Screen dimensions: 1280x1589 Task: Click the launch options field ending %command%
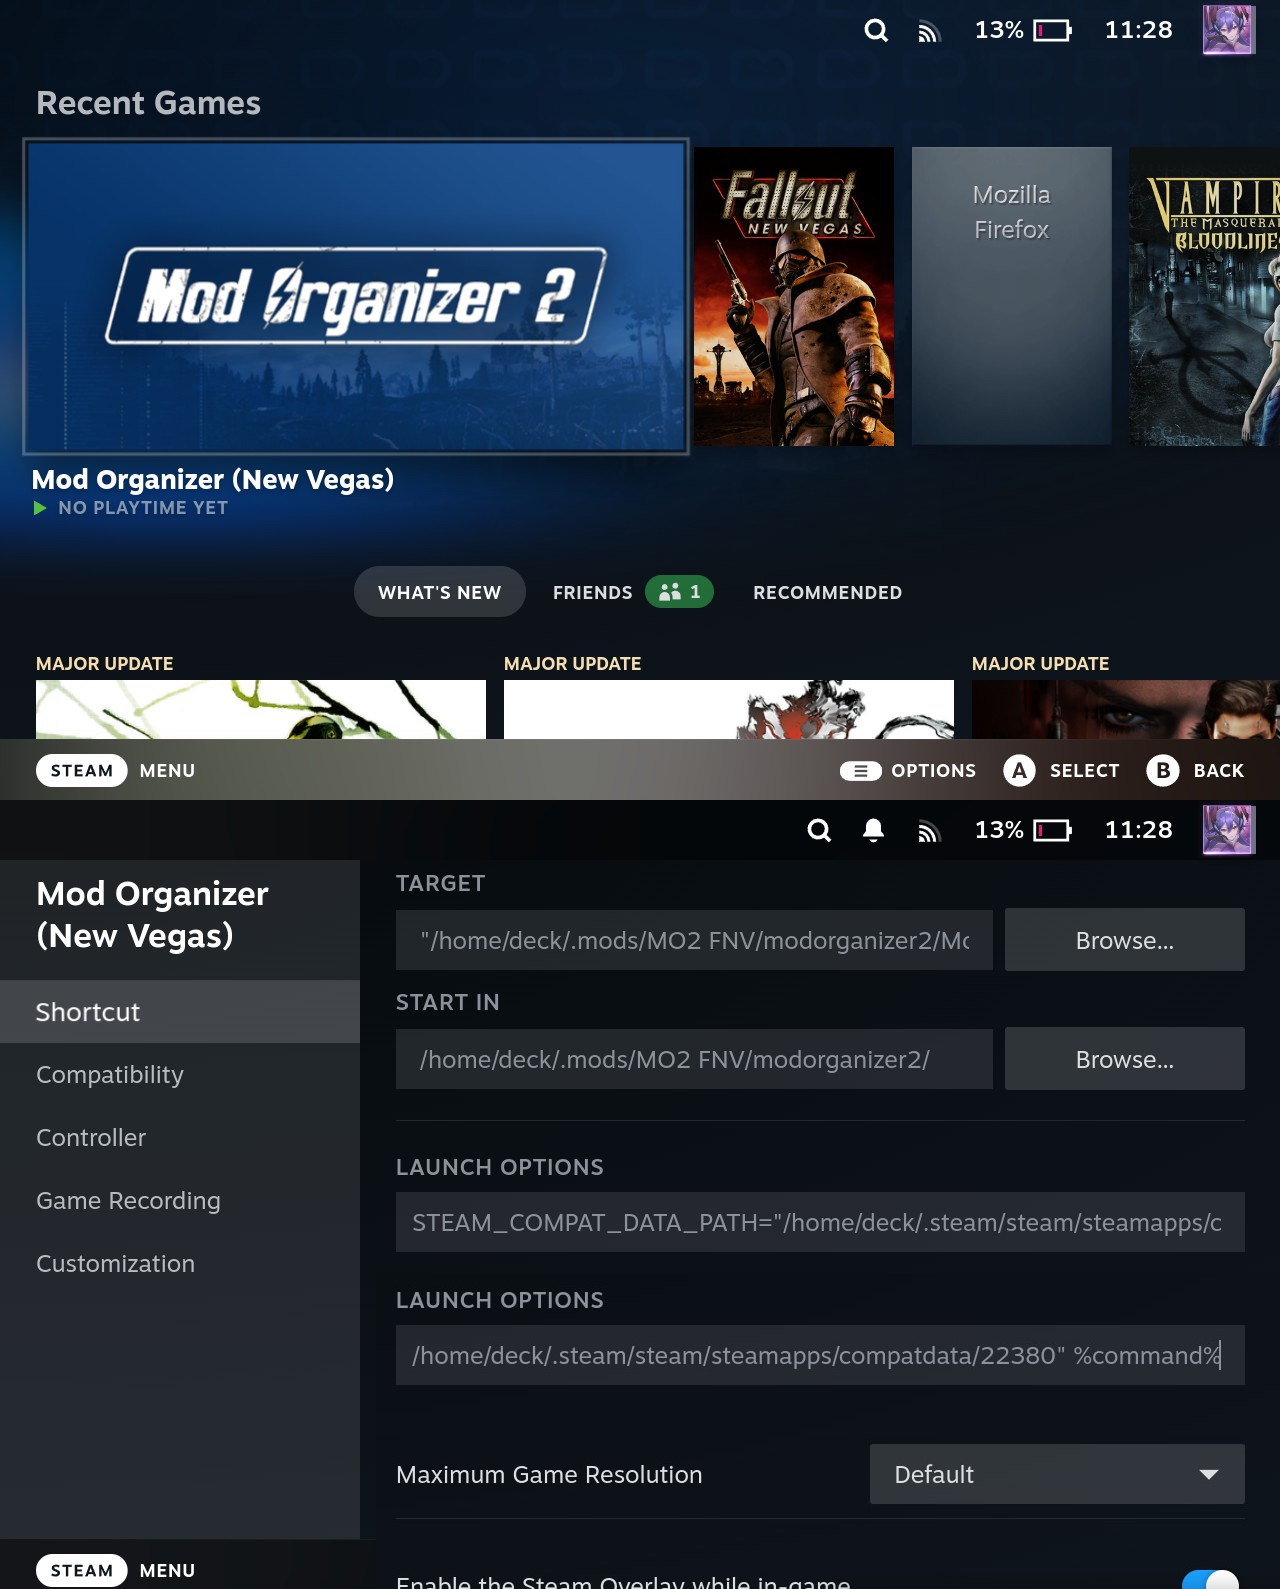(x=820, y=1355)
